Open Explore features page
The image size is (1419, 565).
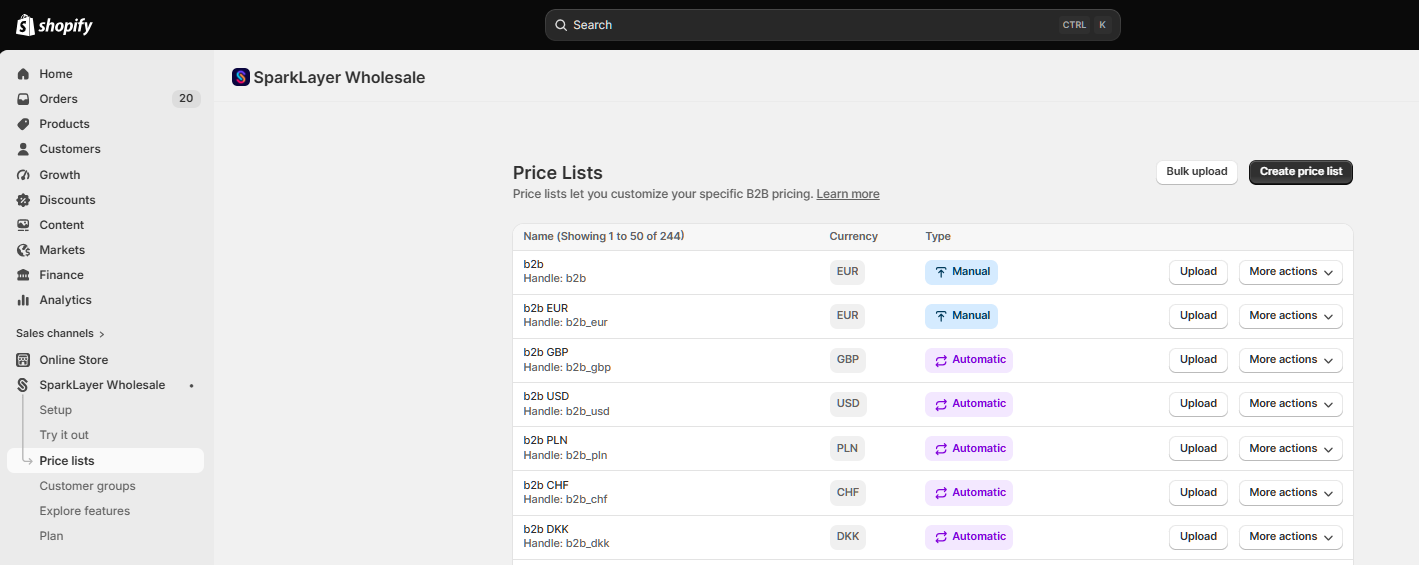(x=85, y=511)
